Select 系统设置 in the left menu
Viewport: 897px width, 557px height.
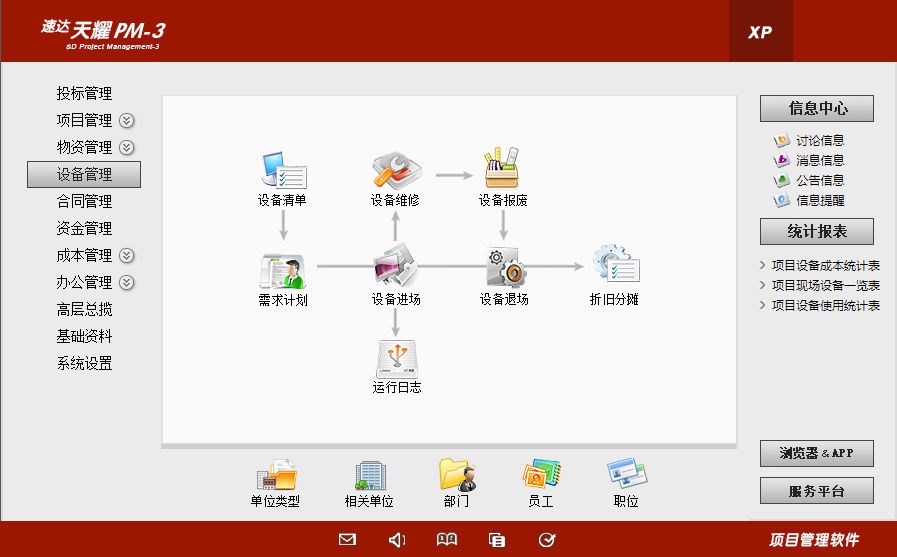(x=84, y=364)
